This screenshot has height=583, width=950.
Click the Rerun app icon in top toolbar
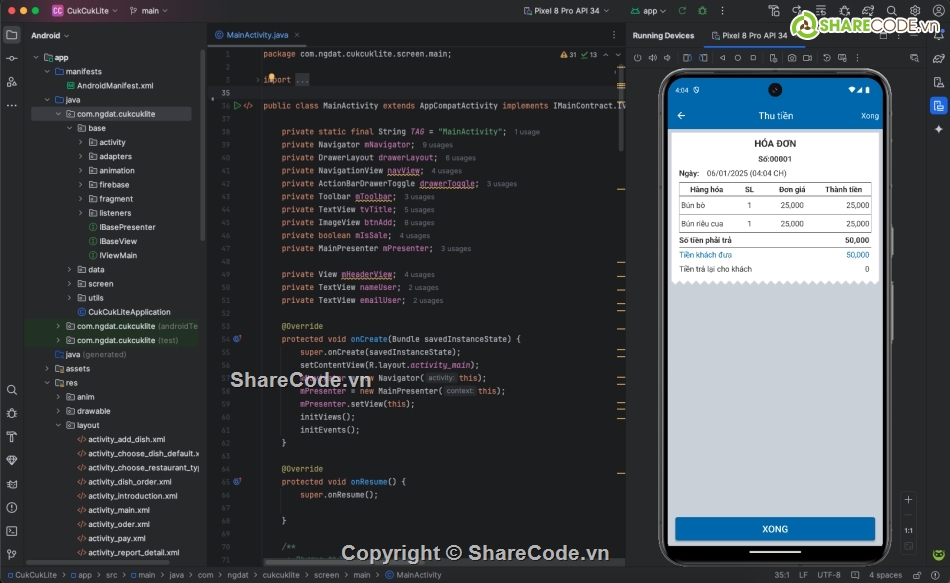pos(682,11)
